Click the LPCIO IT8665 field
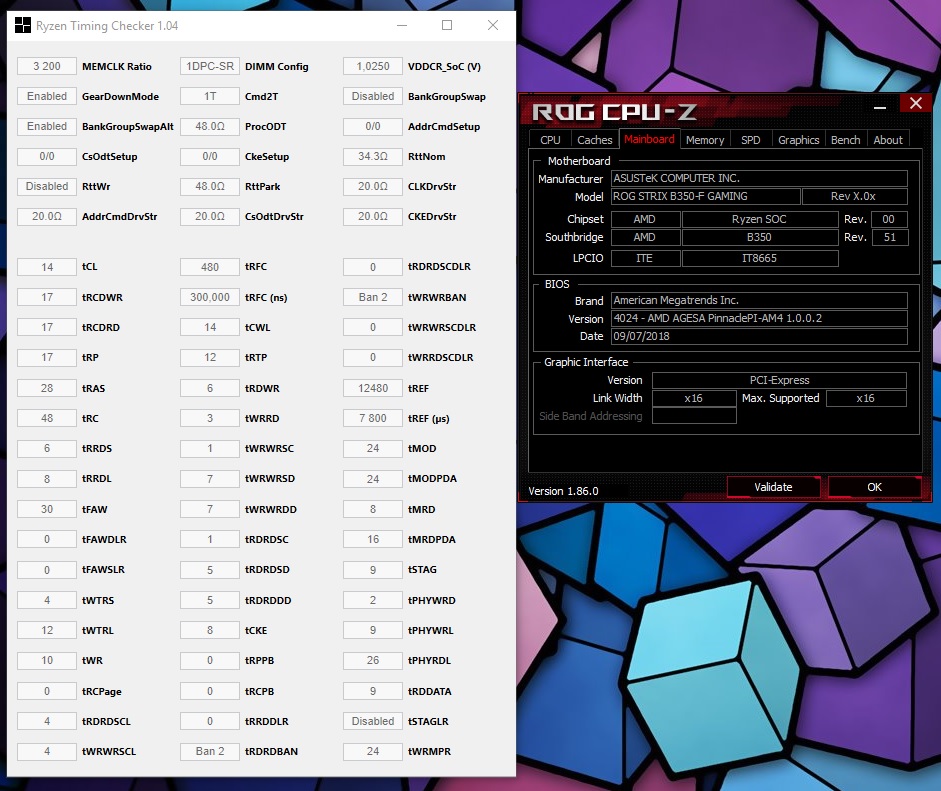The width and height of the screenshot is (941, 791). [x=760, y=258]
